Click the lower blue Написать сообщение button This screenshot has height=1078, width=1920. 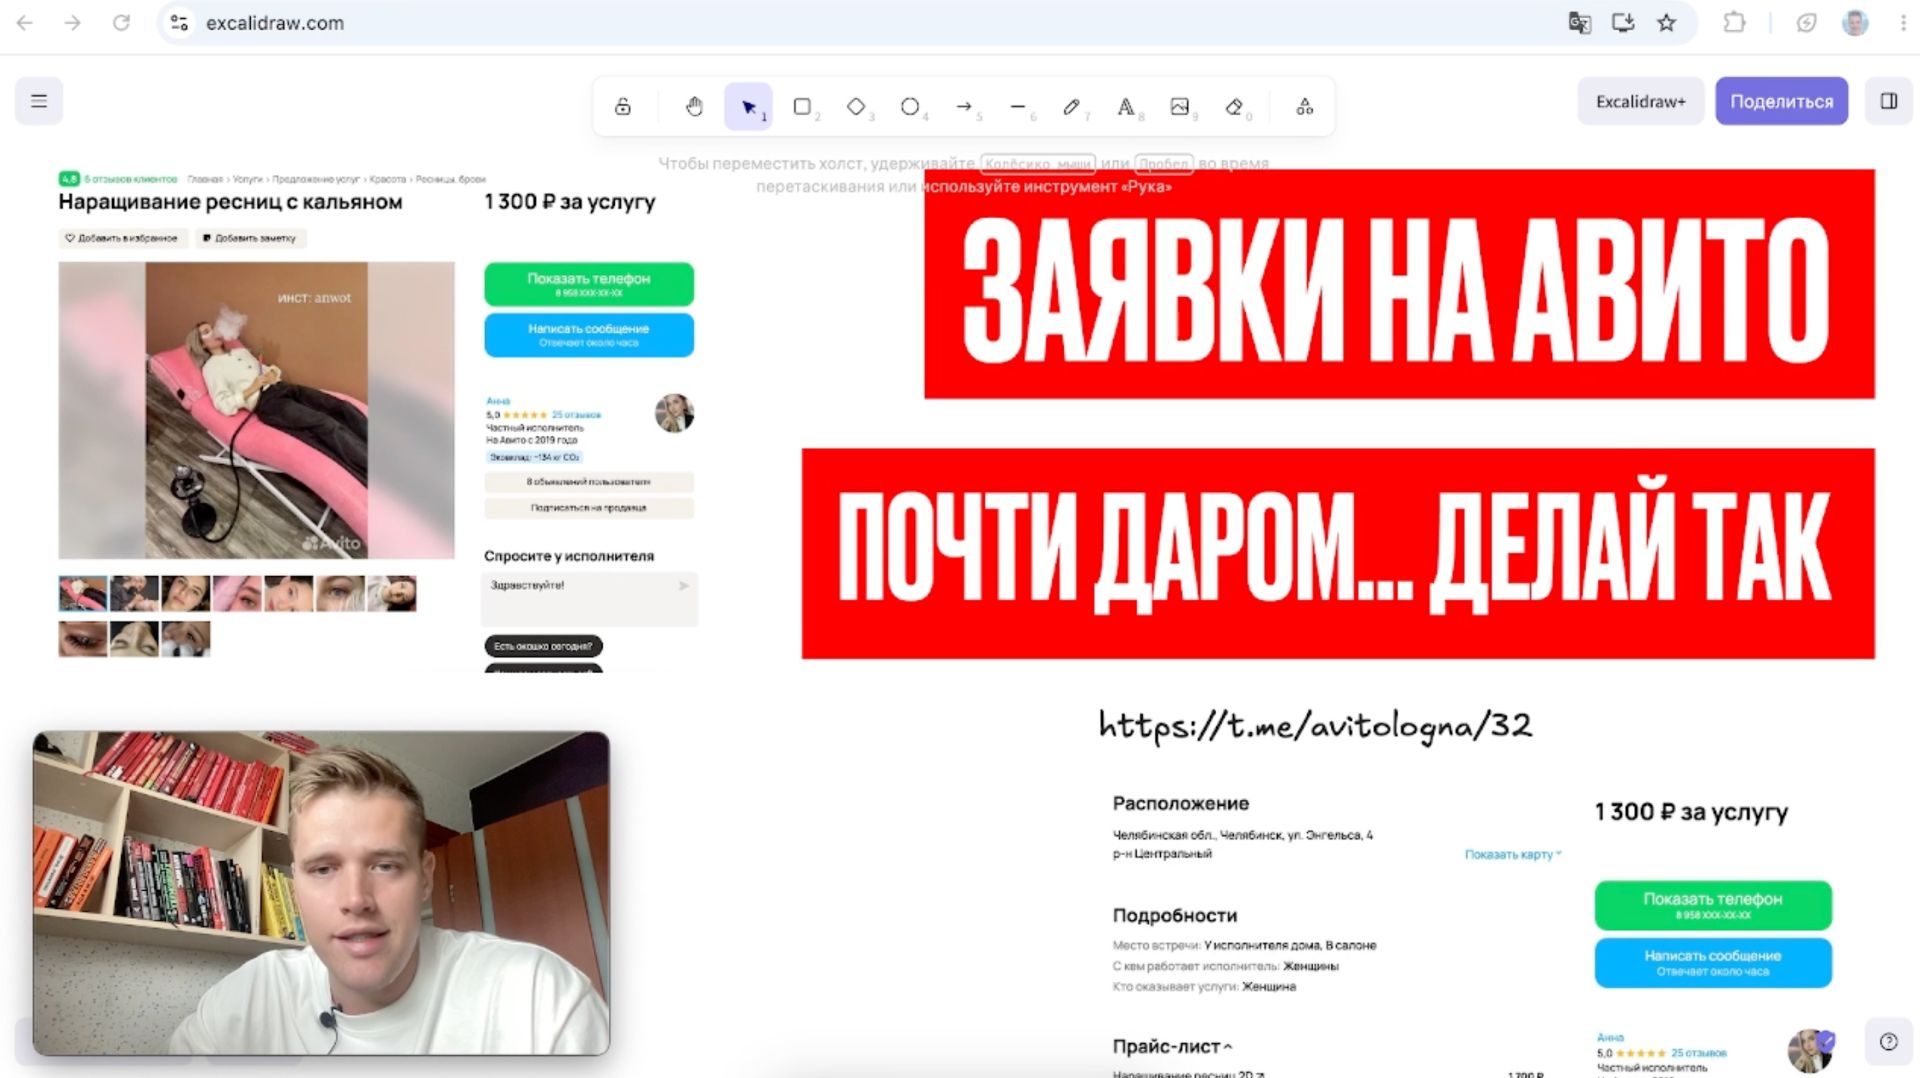1713,962
